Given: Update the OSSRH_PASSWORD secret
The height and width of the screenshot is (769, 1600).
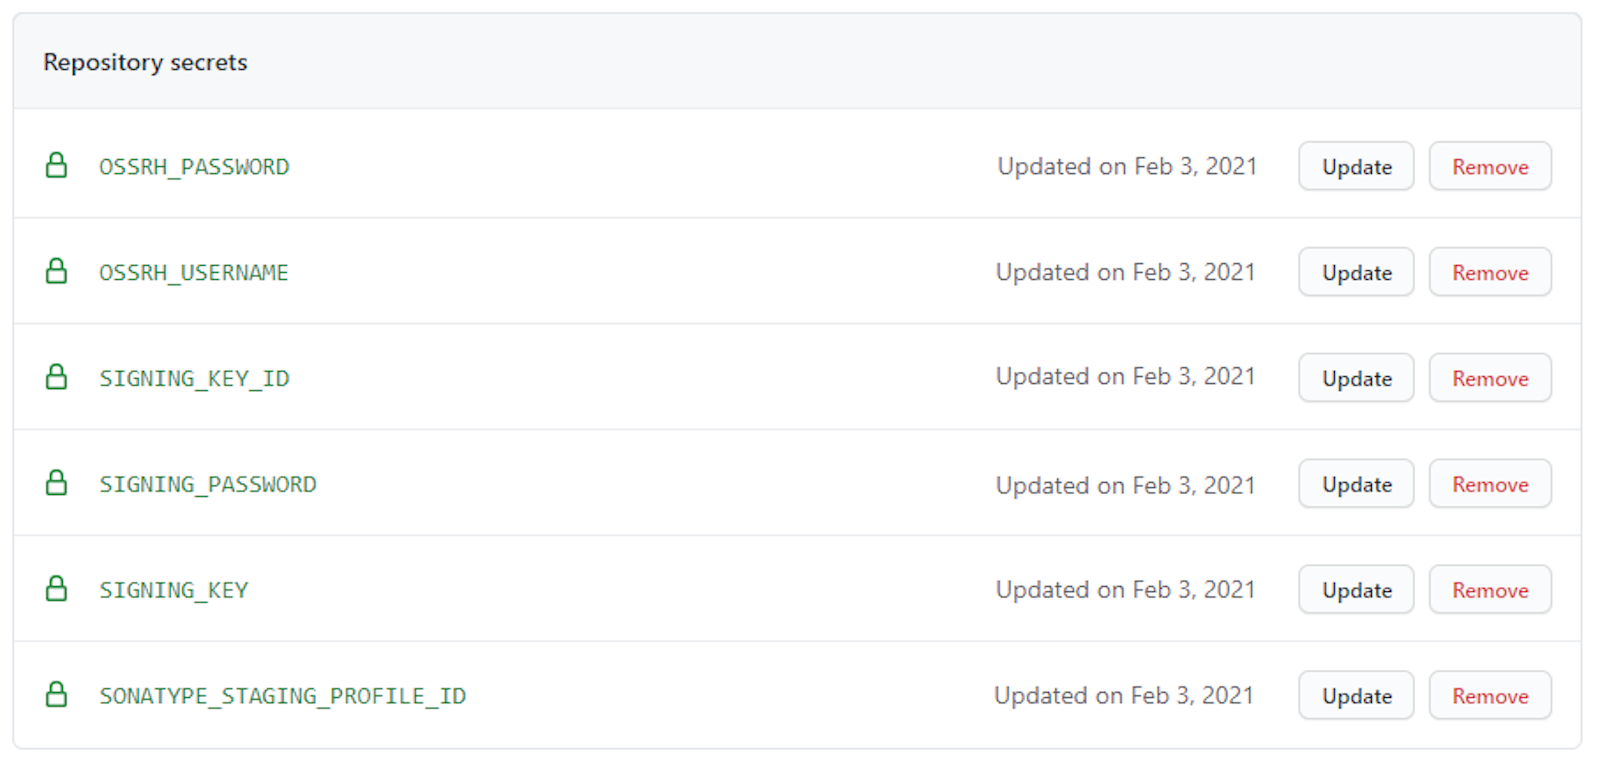Looking at the screenshot, I should click(1356, 167).
